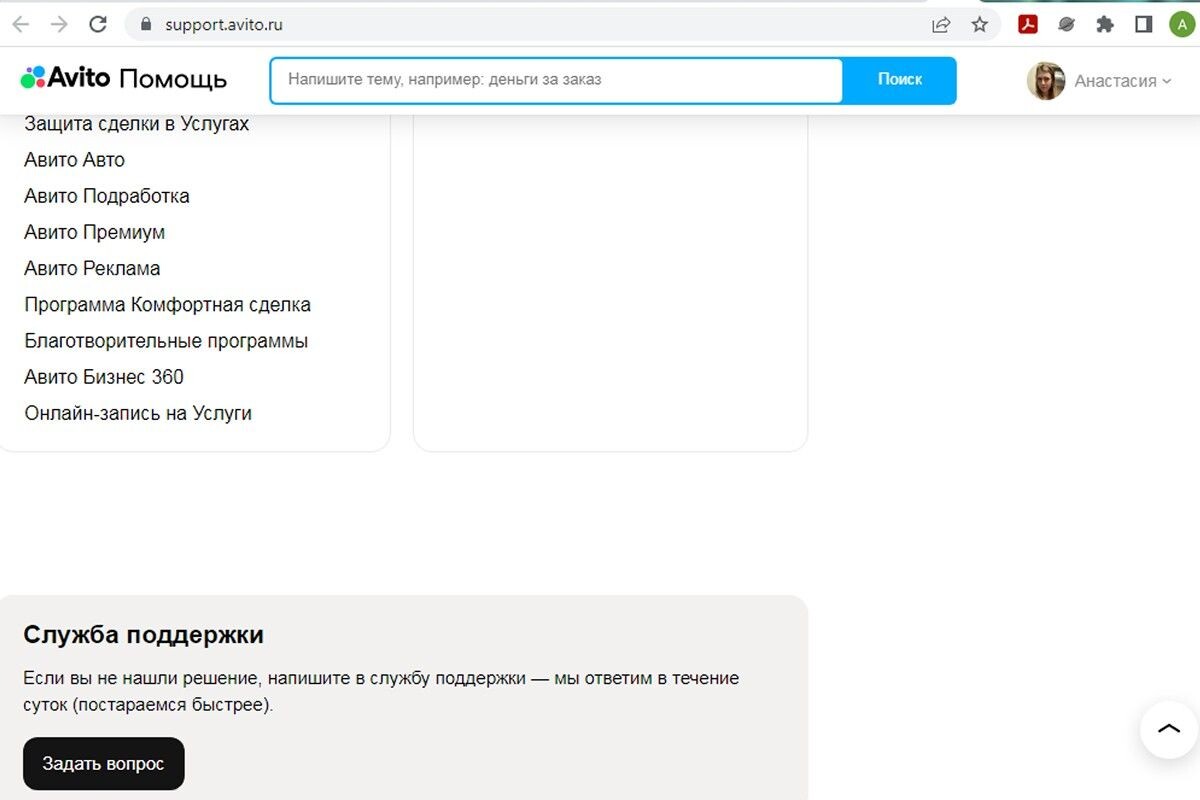
Task: Click the padlock site info icon
Action: 145,25
